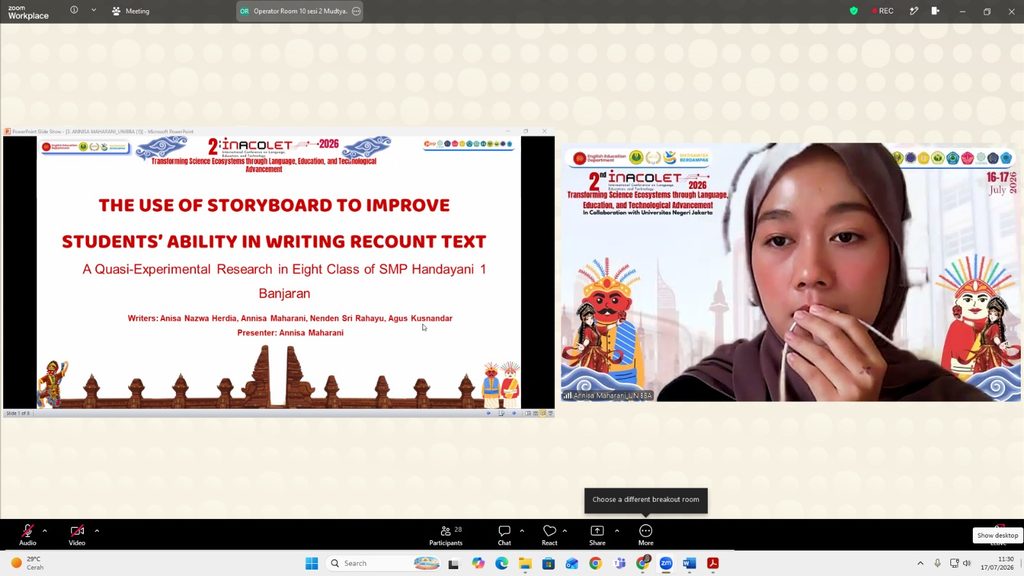The image size is (1024, 576).
Task: Start camera with the Video button
Action: [x=77, y=534]
